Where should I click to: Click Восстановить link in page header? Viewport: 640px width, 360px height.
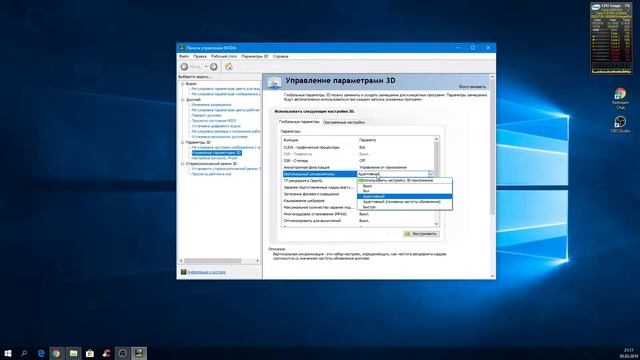point(472,87)
